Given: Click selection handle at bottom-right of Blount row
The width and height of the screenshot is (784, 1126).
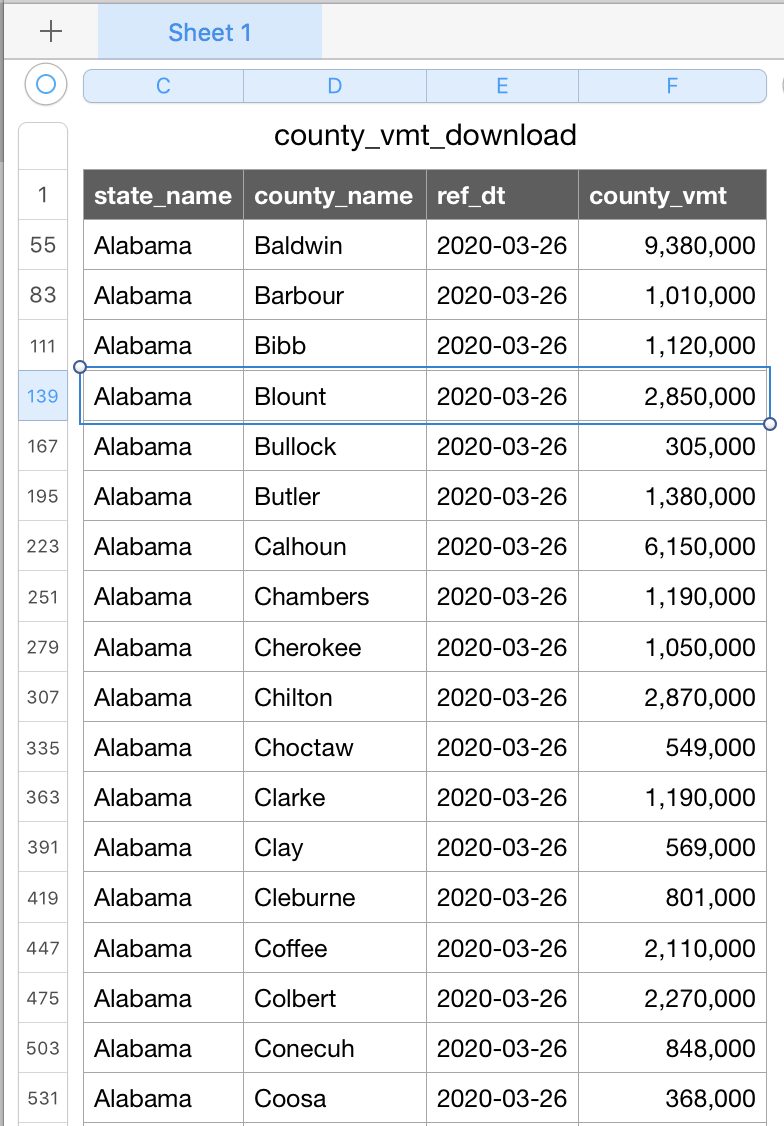Looking at the screenshot, I should [770, 424].
